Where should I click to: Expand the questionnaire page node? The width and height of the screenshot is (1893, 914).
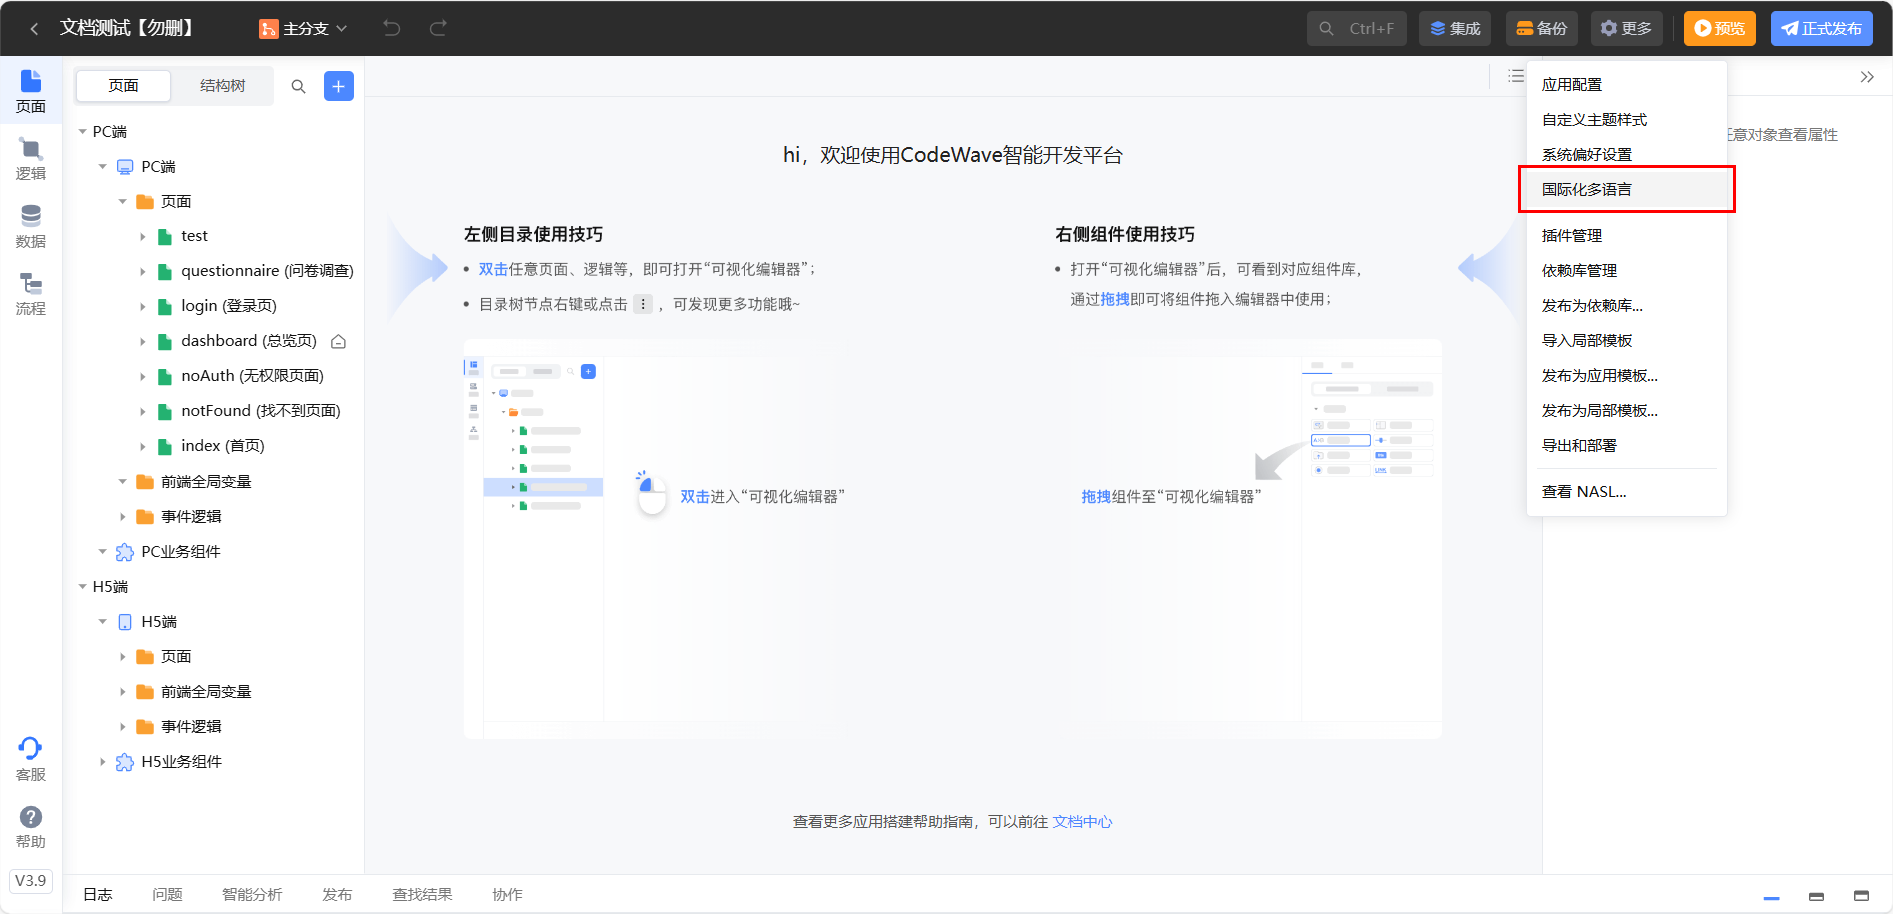pos(143,272)
